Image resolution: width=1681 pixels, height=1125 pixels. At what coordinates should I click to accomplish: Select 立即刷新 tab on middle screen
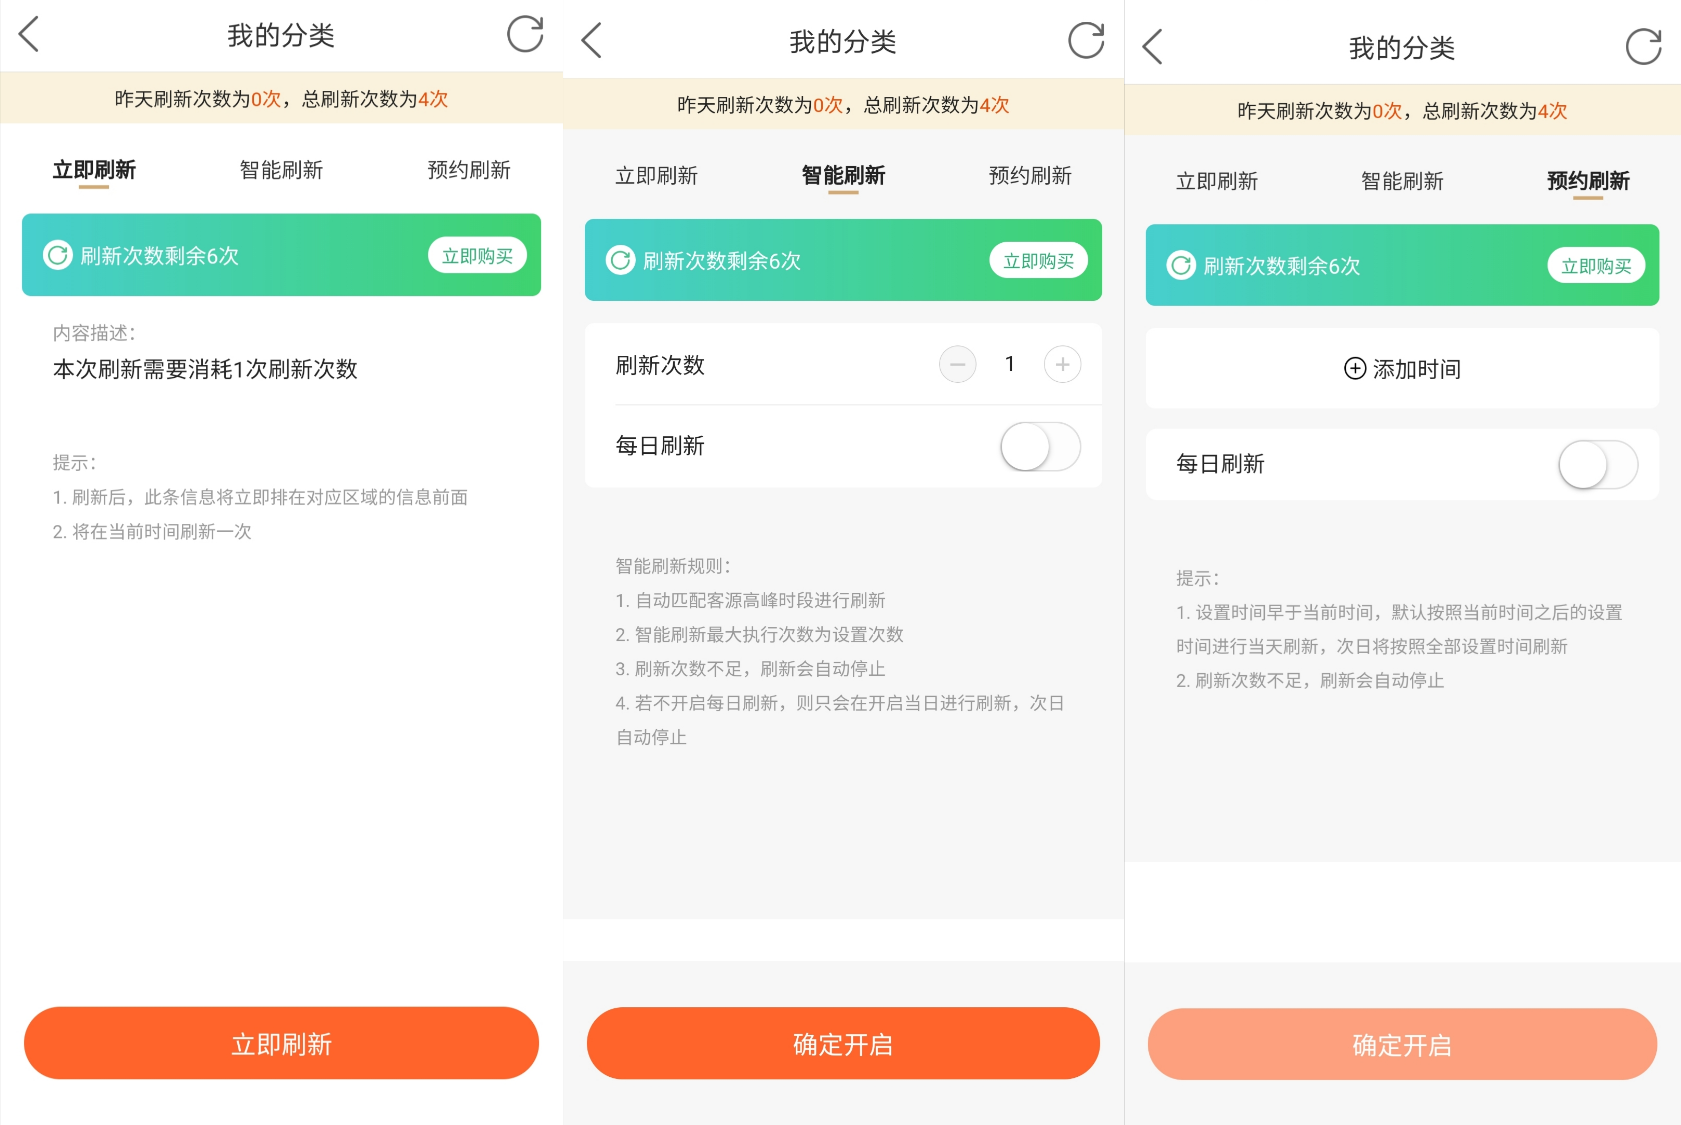656,176
